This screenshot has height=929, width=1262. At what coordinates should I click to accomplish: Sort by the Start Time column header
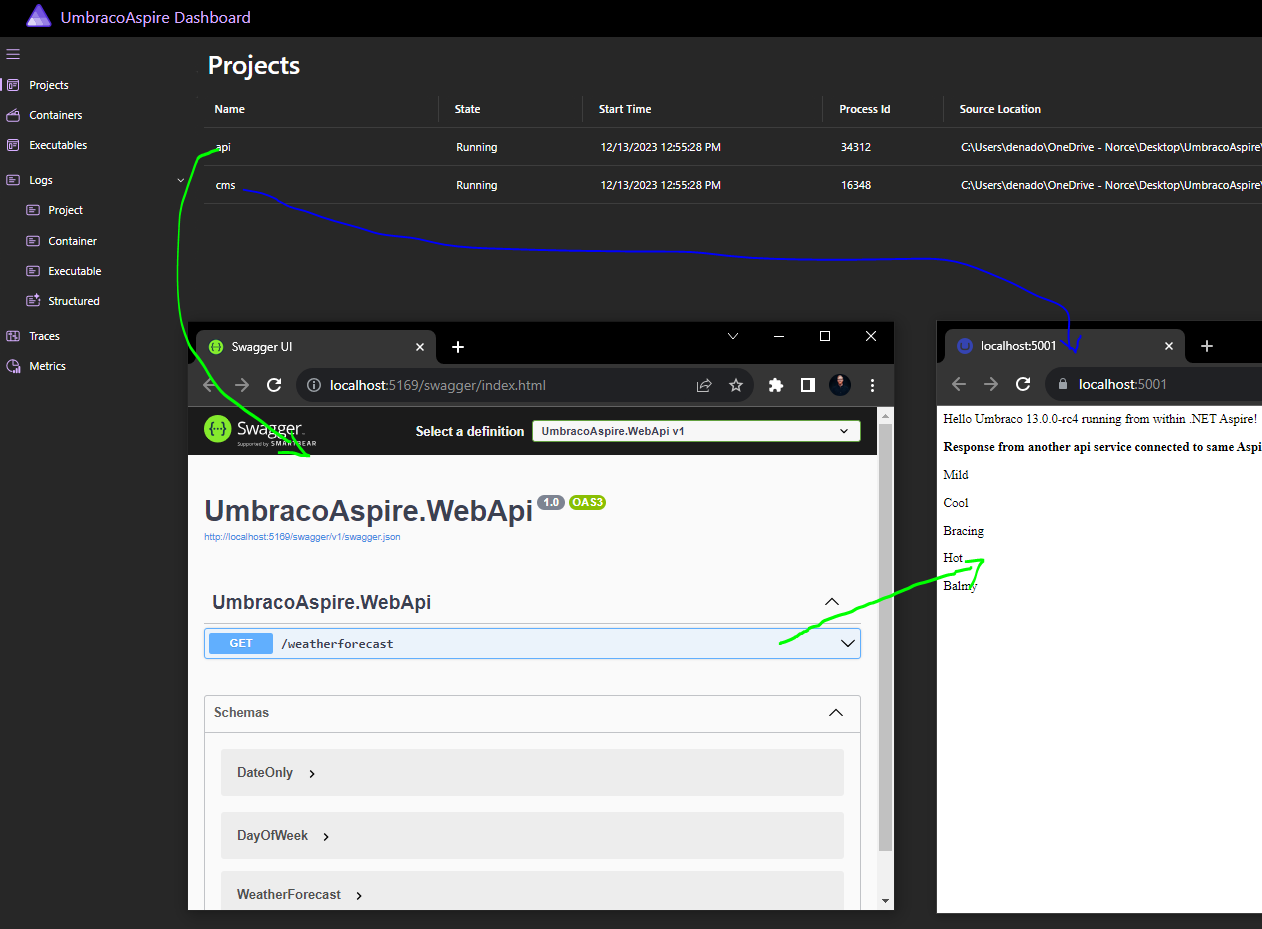625,109
